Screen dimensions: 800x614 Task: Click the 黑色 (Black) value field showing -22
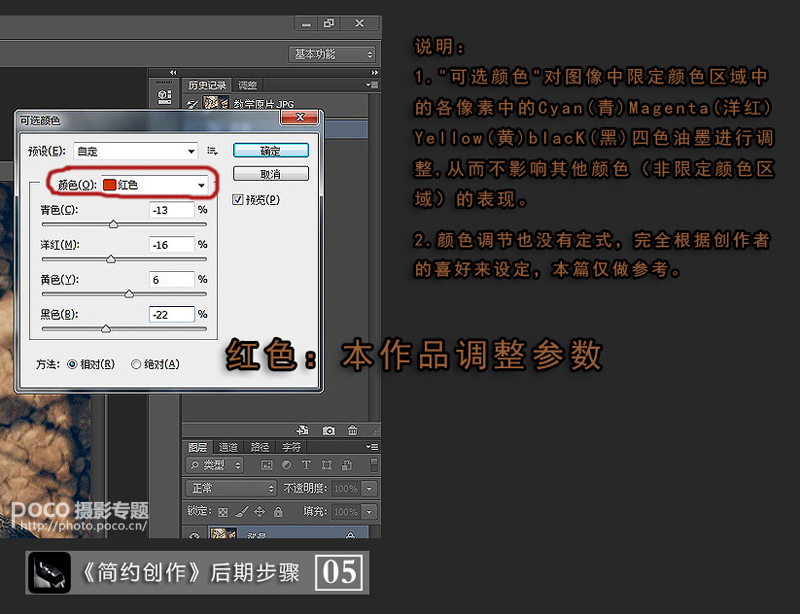[x=172, y=314]
